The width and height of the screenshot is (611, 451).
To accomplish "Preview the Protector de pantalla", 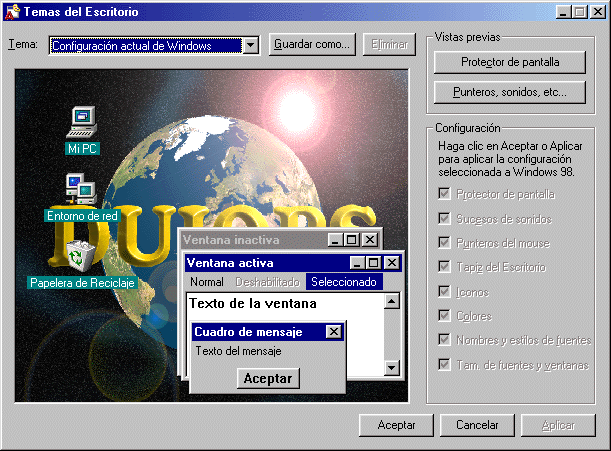I will click(510, 62).
